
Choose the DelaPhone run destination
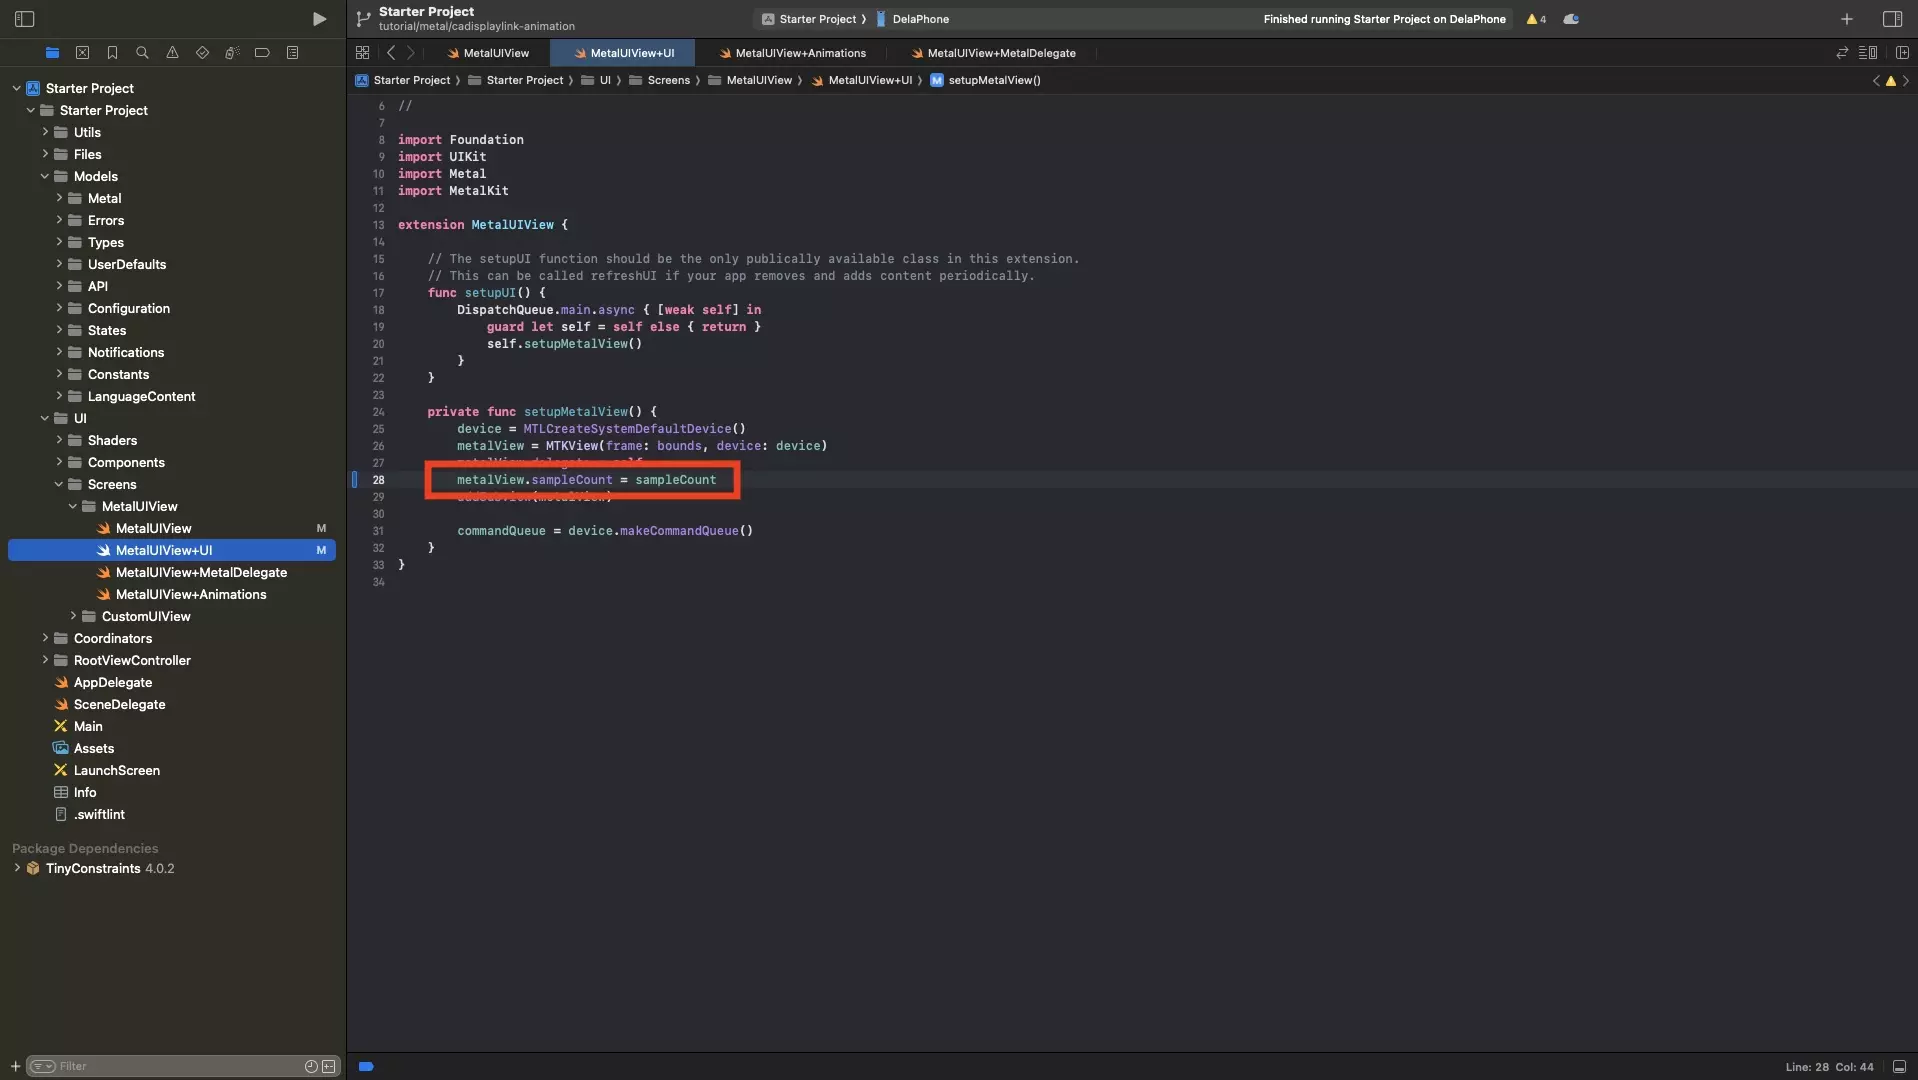pos(913,19)
